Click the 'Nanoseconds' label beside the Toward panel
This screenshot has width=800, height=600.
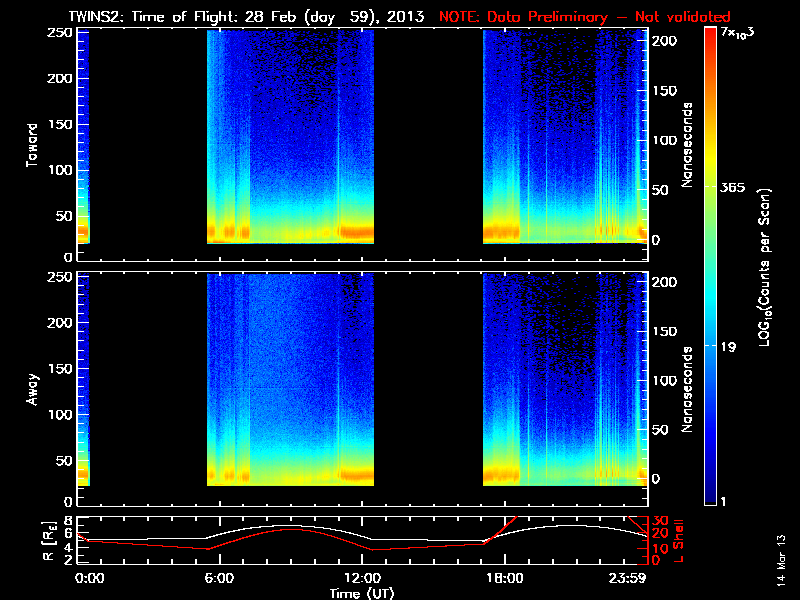687,142
